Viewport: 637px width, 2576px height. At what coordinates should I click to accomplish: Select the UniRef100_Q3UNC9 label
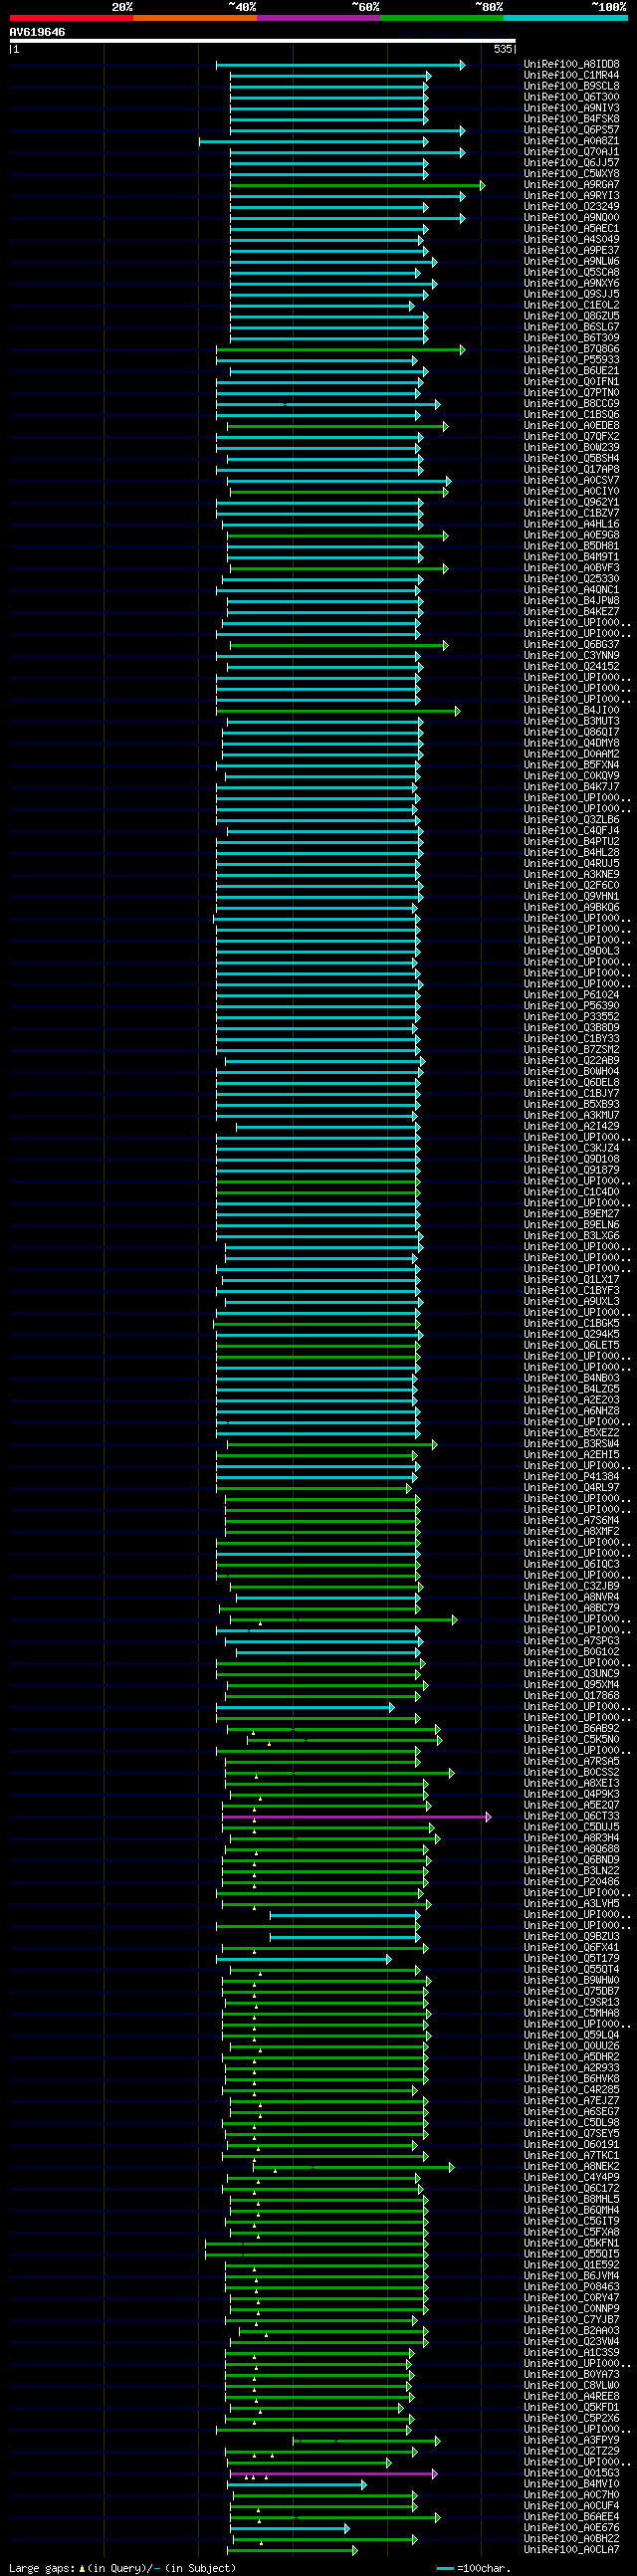coord(571,1674)
